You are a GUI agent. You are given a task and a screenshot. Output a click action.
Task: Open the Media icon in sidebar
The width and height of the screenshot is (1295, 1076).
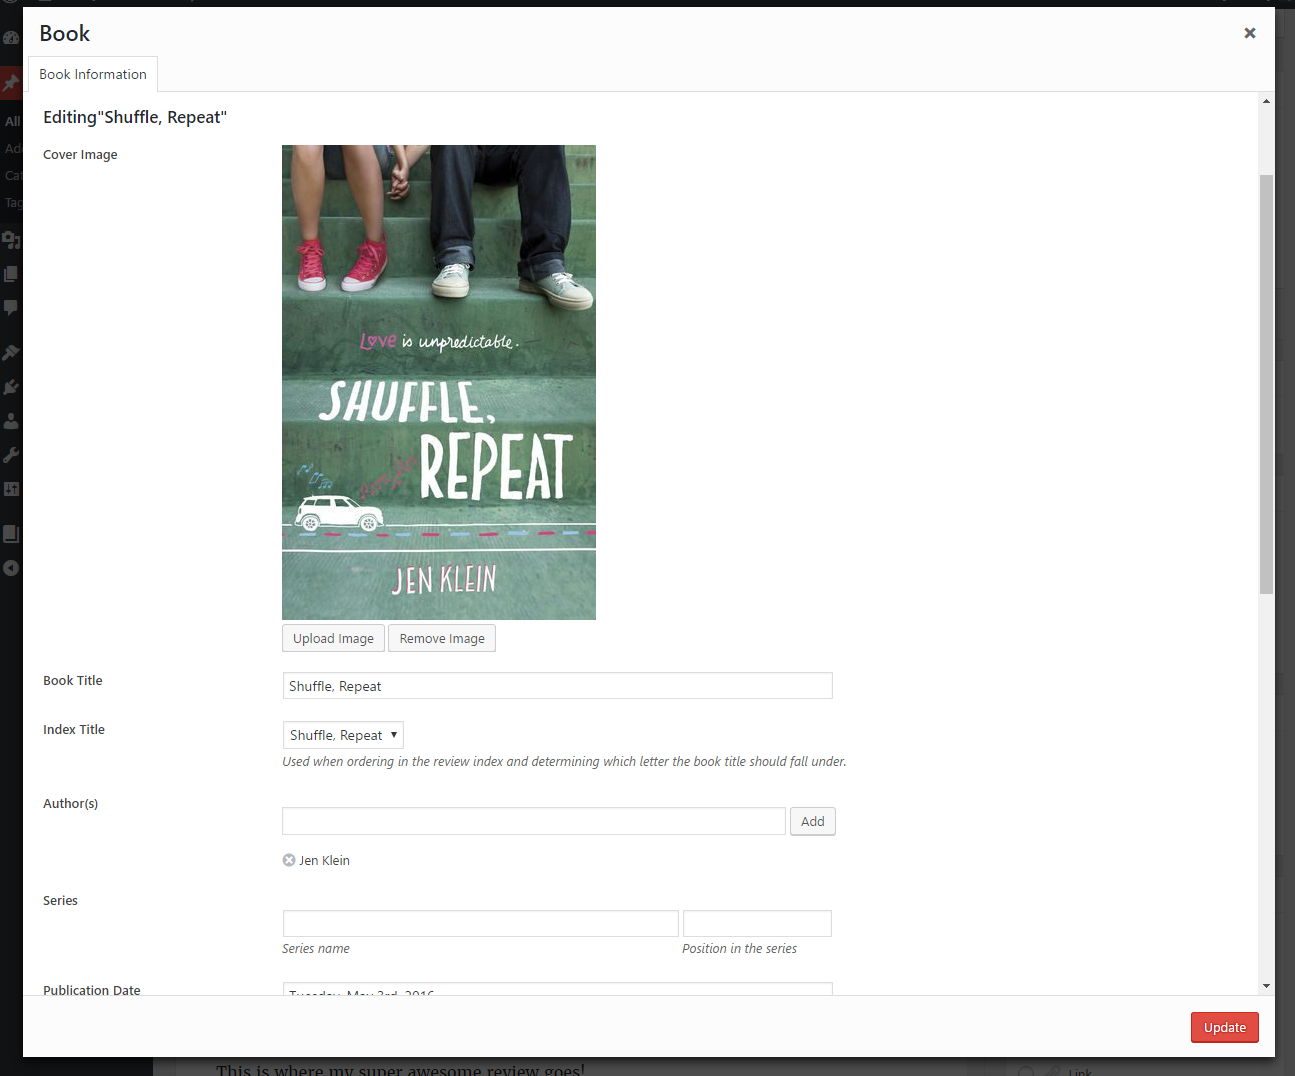[x=11, y=240]
